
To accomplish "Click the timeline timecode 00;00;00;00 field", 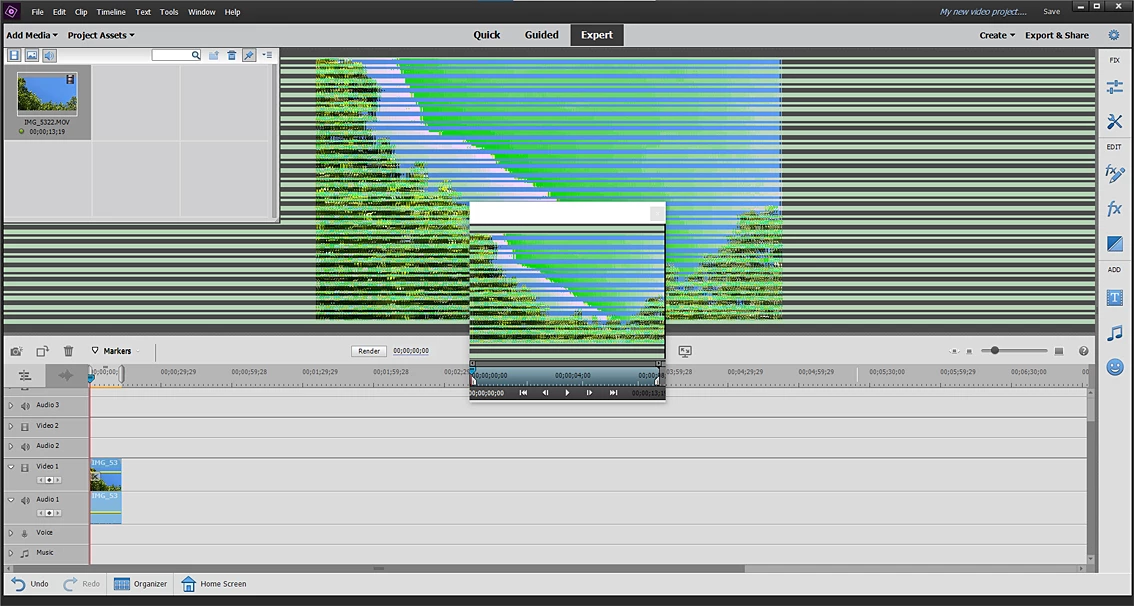I will (411, 351).
